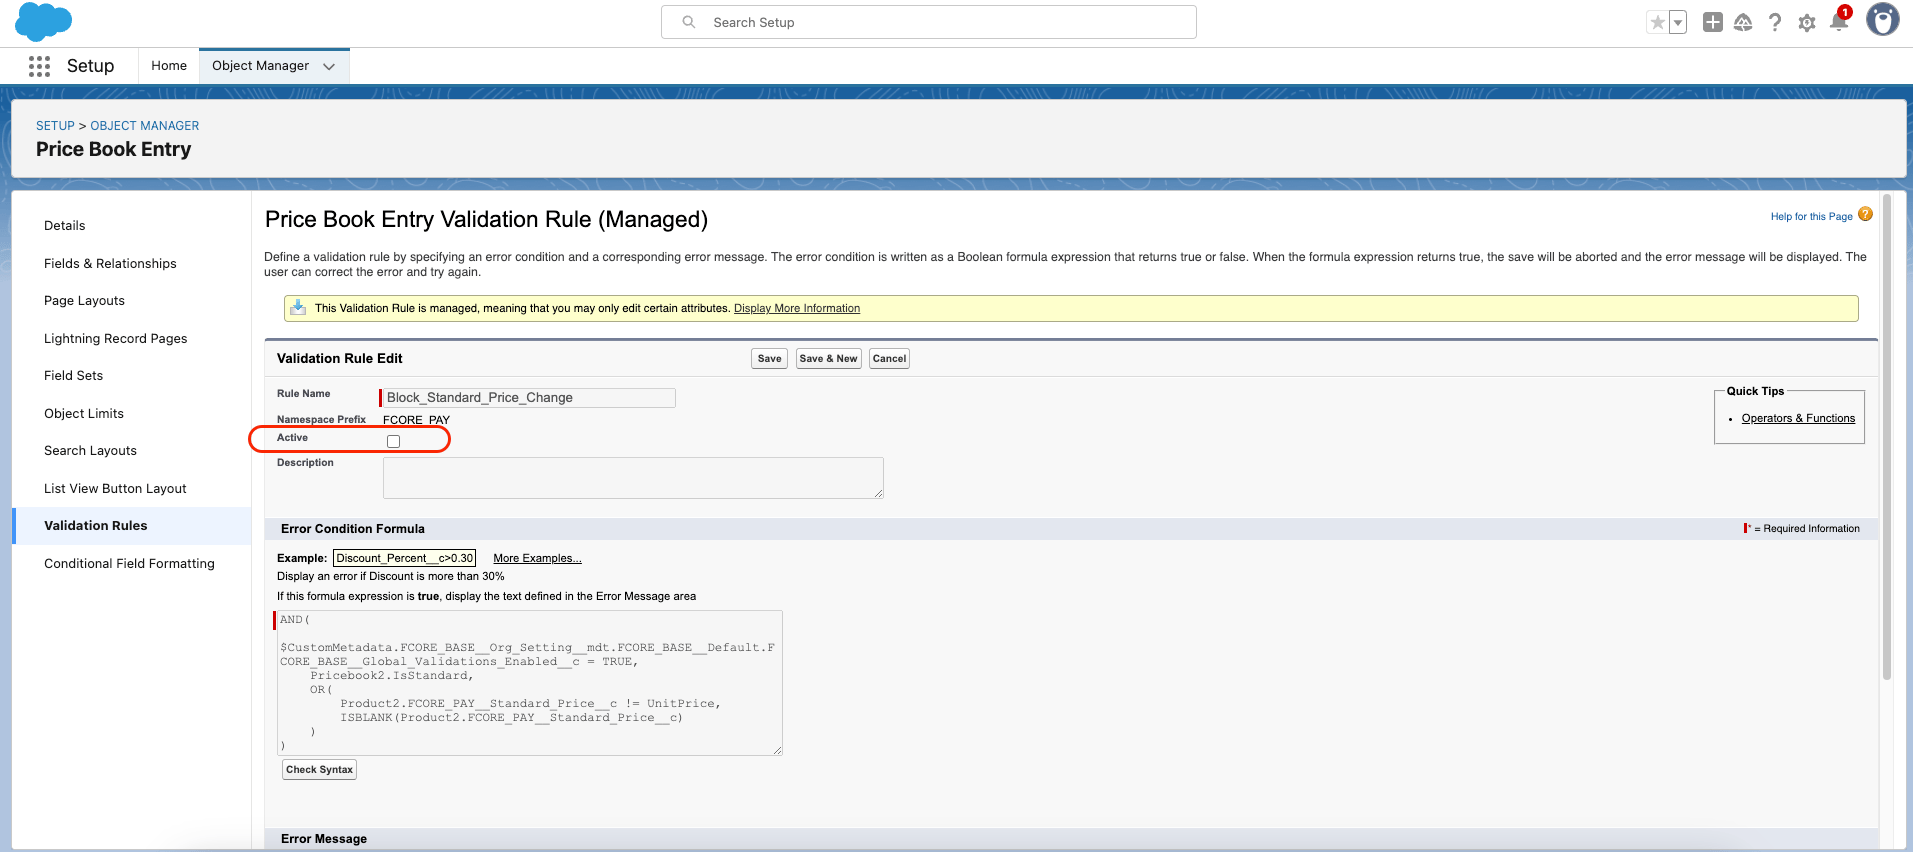Open the user profile avatar

(1883, 20)
